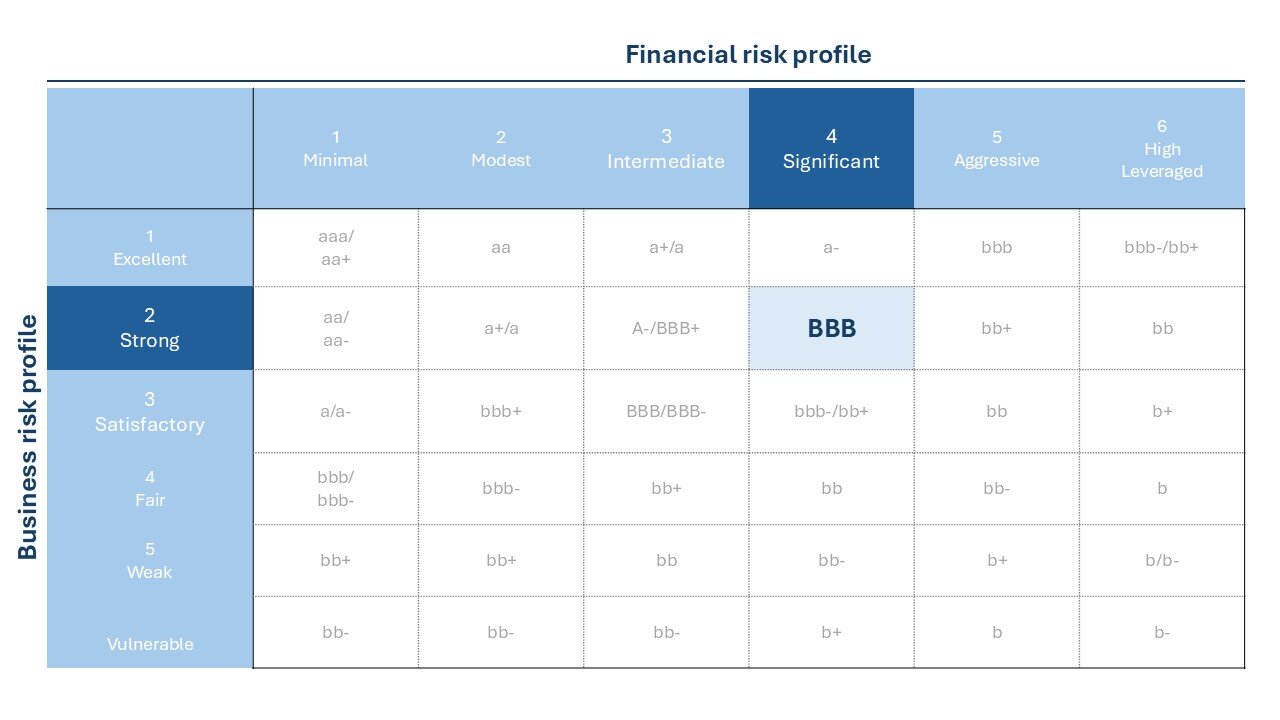
Task: Click the 5 Aggressive column header
Action: point(997,149)
